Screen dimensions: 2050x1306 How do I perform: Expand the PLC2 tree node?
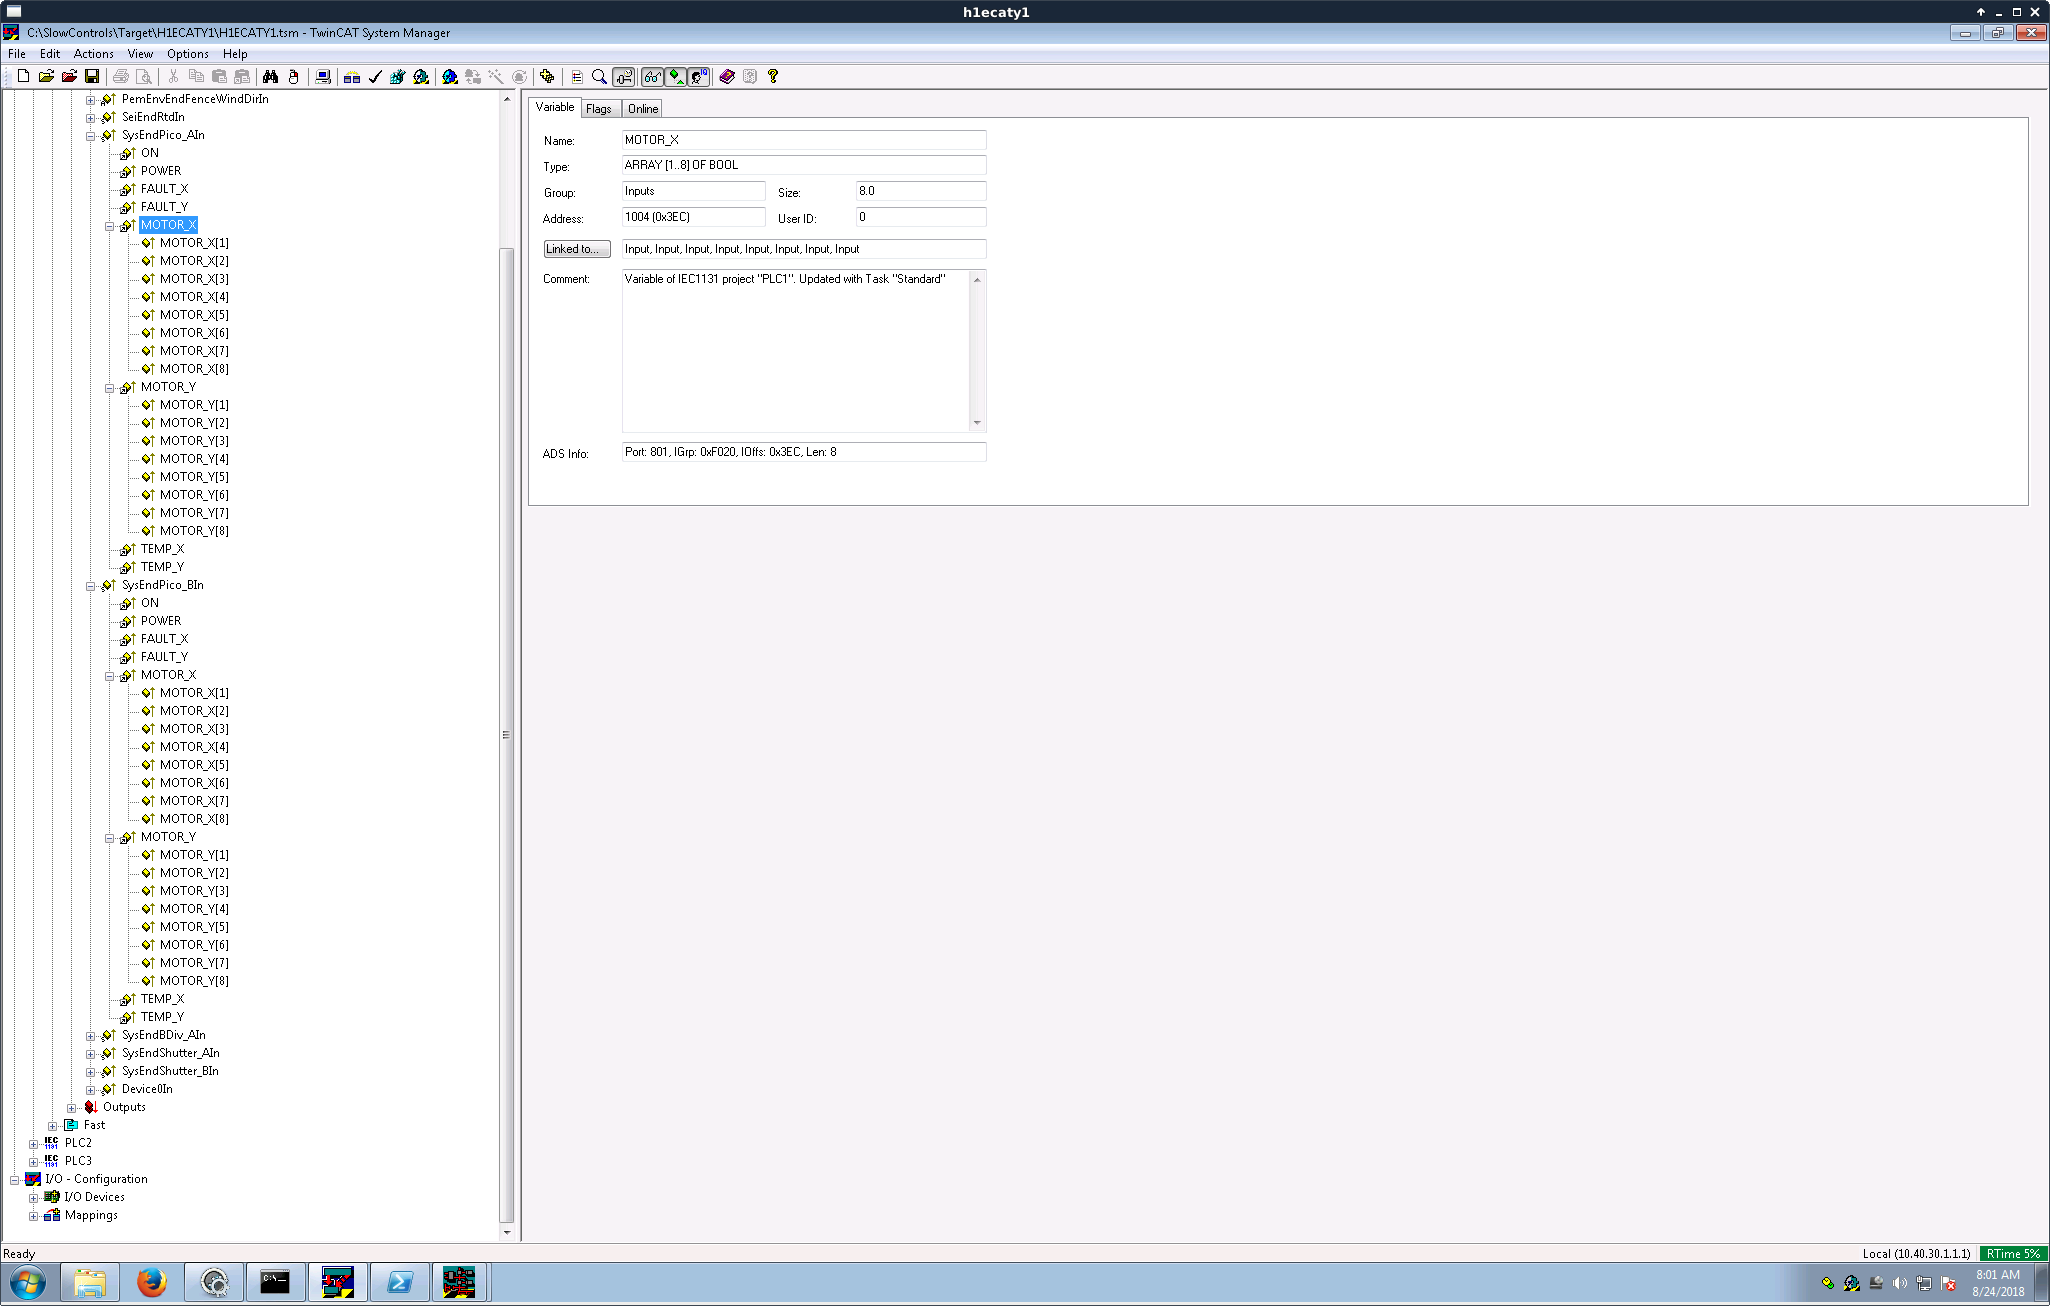click(33, 1144)
